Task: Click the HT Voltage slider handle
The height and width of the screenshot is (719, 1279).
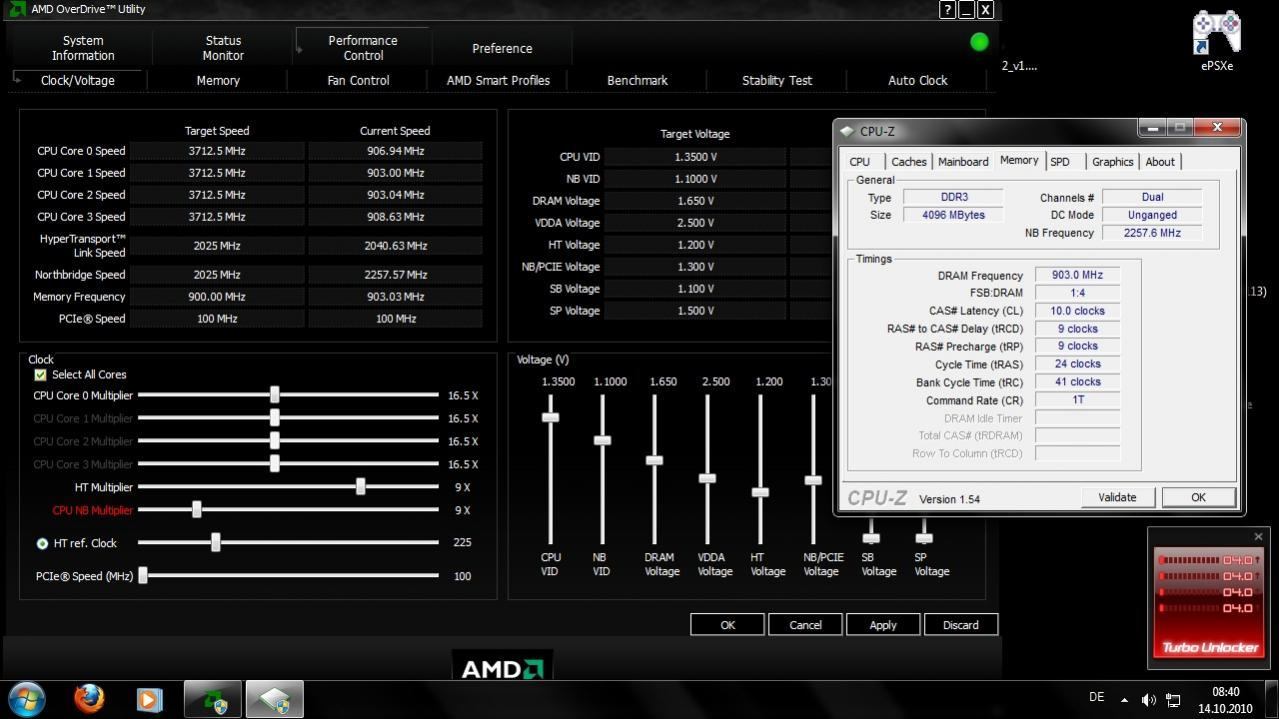Action: pos(760,492)
